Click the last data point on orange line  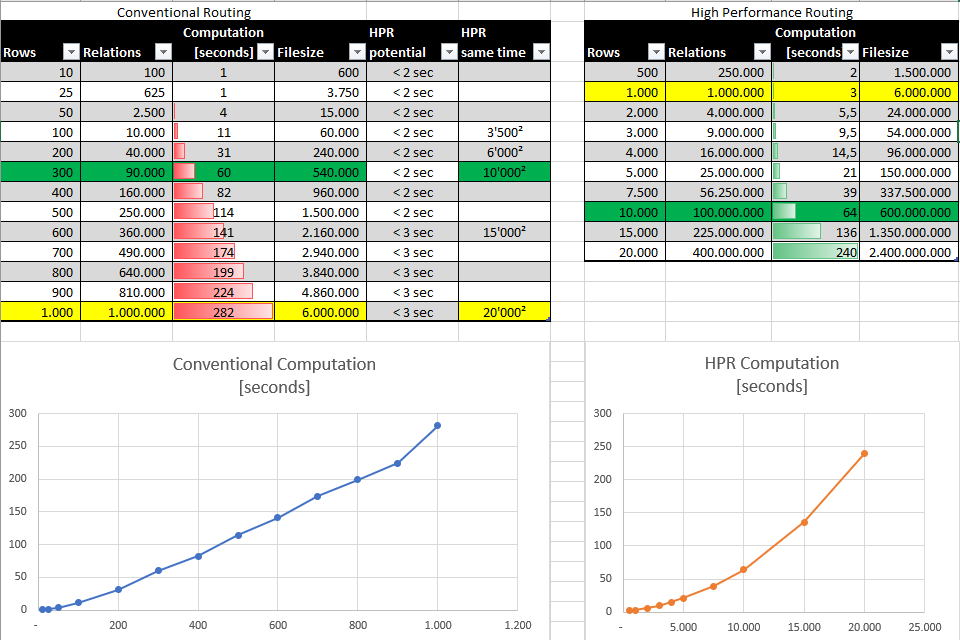[x=864, y=453]
